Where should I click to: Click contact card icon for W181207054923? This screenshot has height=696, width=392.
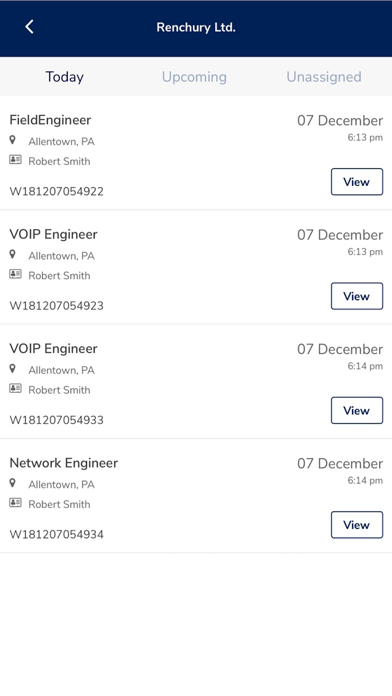[x=16, y=274]
